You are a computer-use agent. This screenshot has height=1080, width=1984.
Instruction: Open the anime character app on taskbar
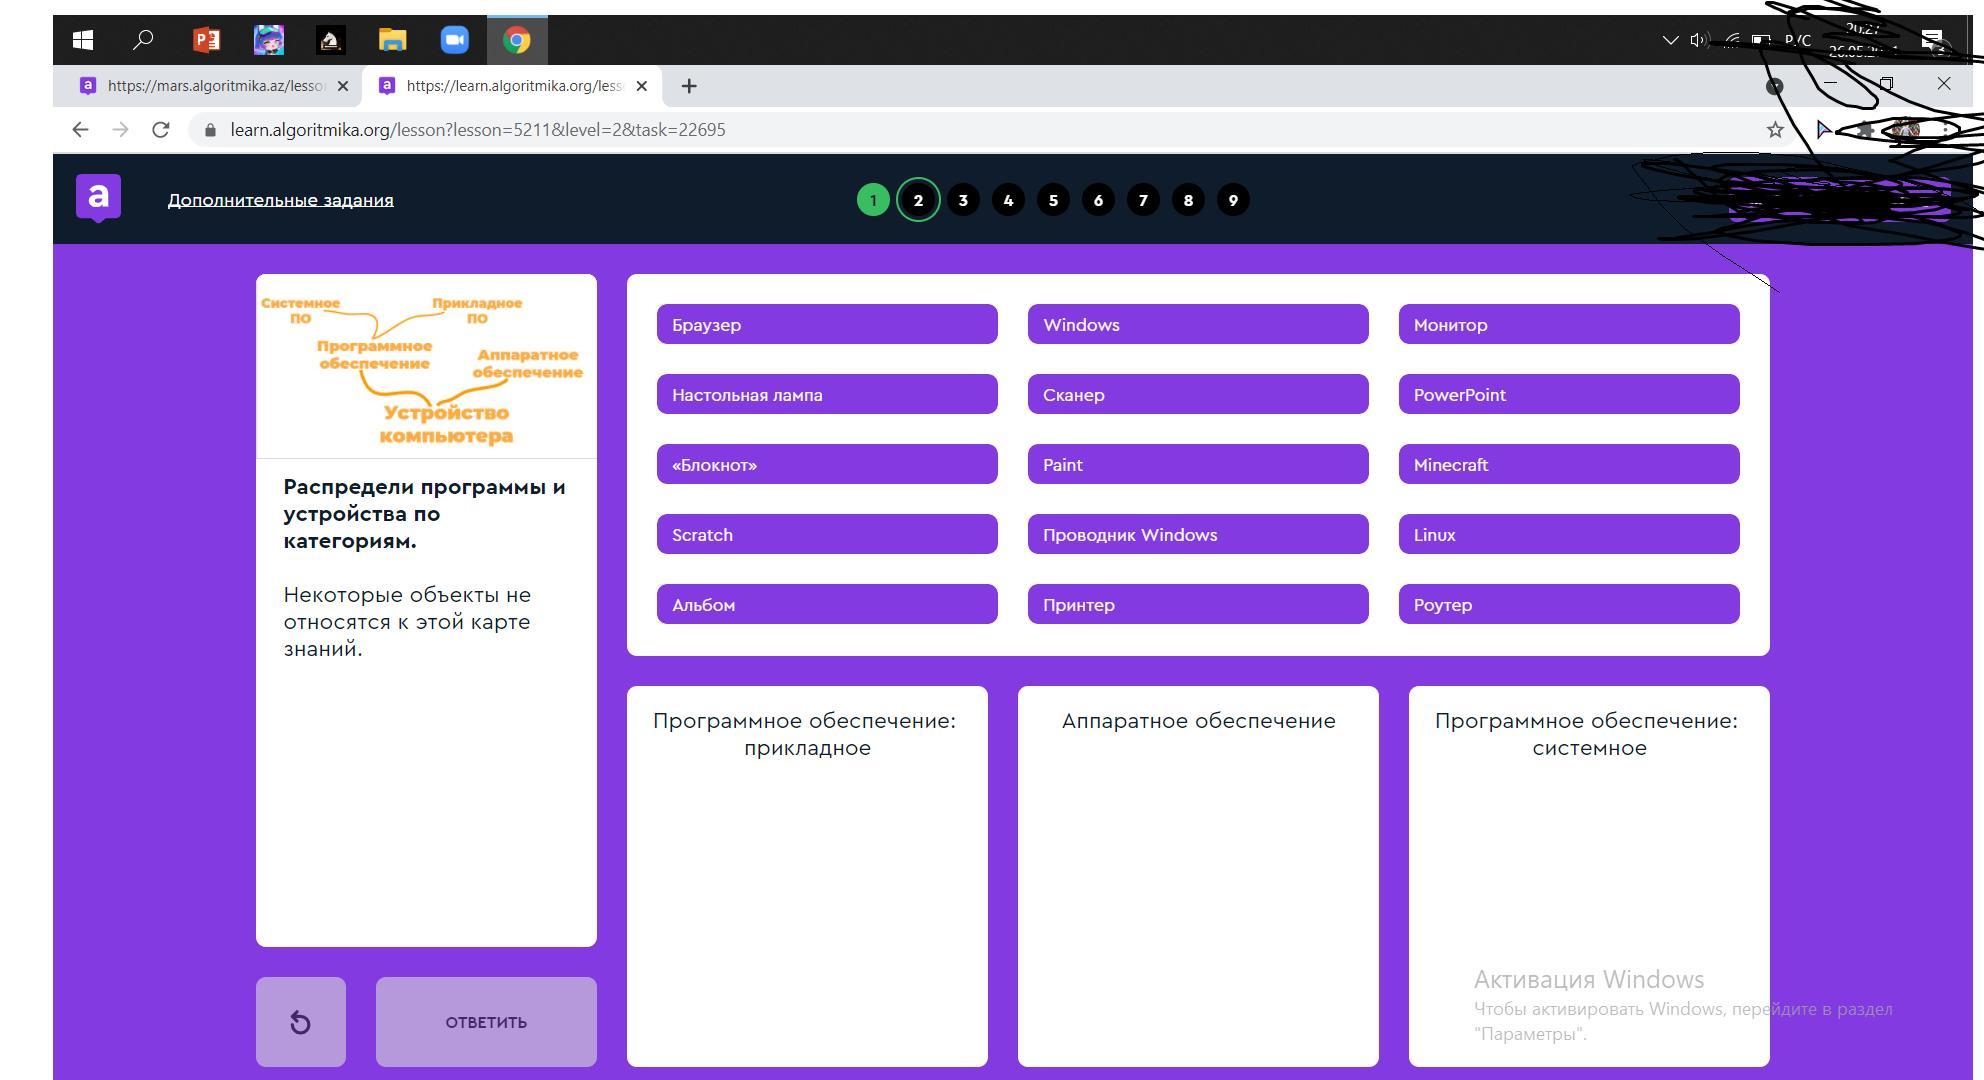pos(269,40)
